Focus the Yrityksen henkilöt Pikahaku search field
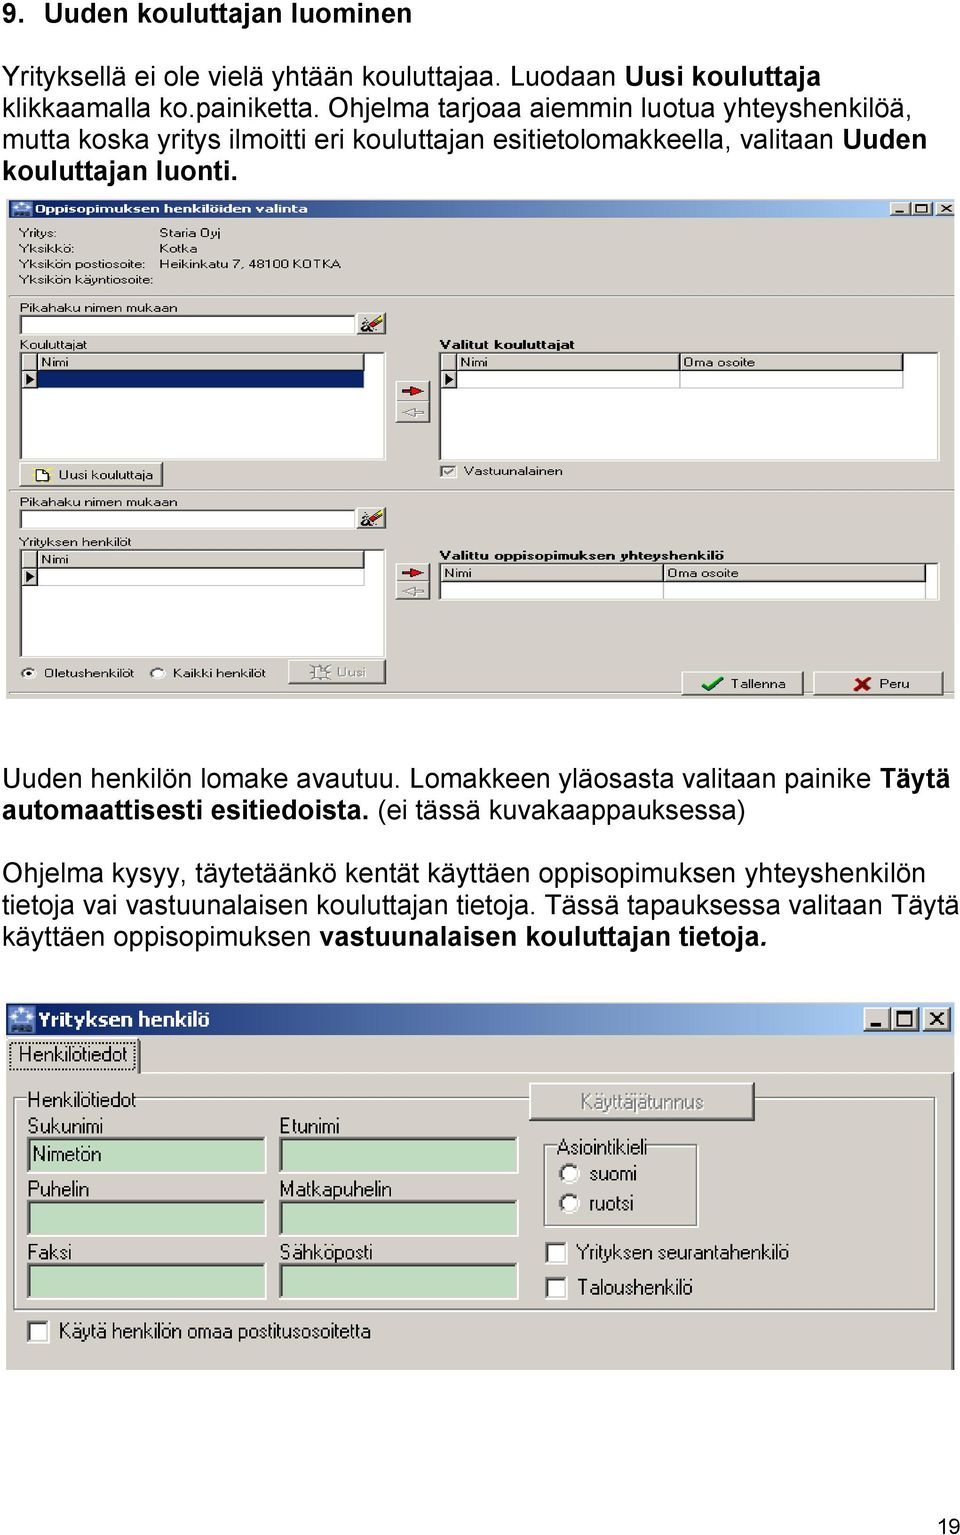Image resolution: width=960 pixels, height=1535 pixels. pyautogui.click(x=188, y=519)
